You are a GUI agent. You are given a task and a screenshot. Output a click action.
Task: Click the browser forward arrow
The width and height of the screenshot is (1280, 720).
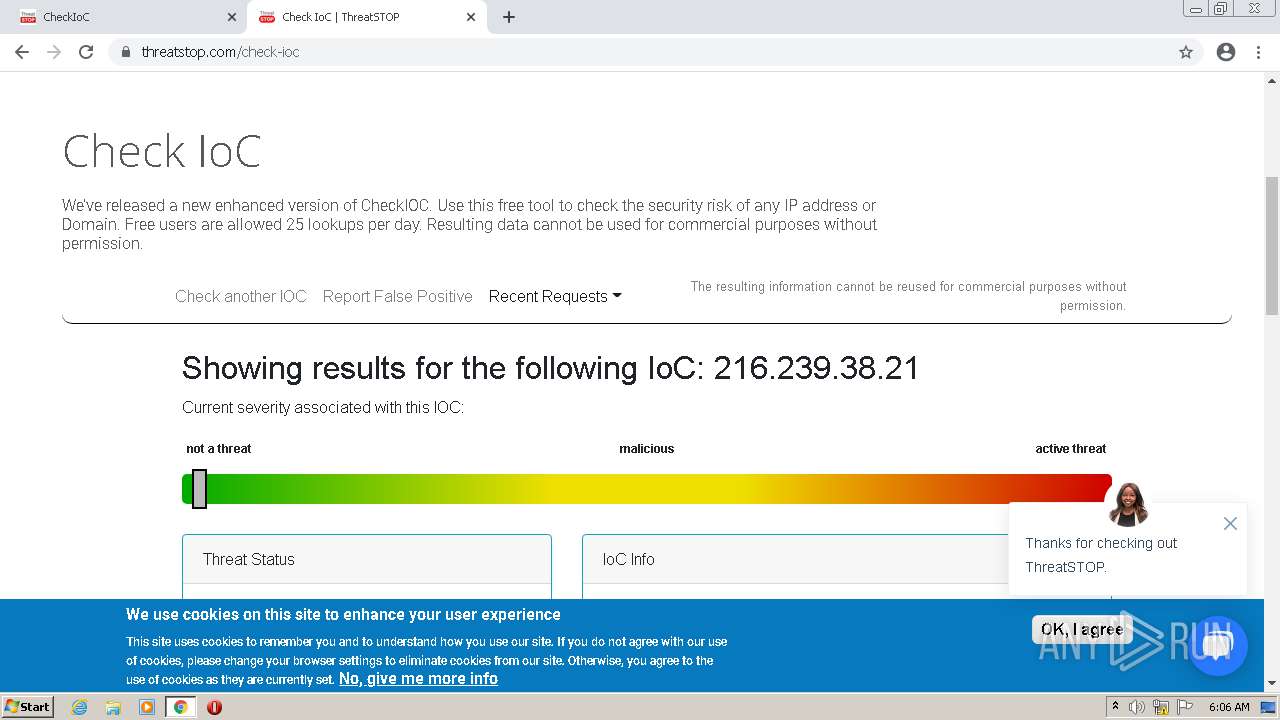(54, 52)
